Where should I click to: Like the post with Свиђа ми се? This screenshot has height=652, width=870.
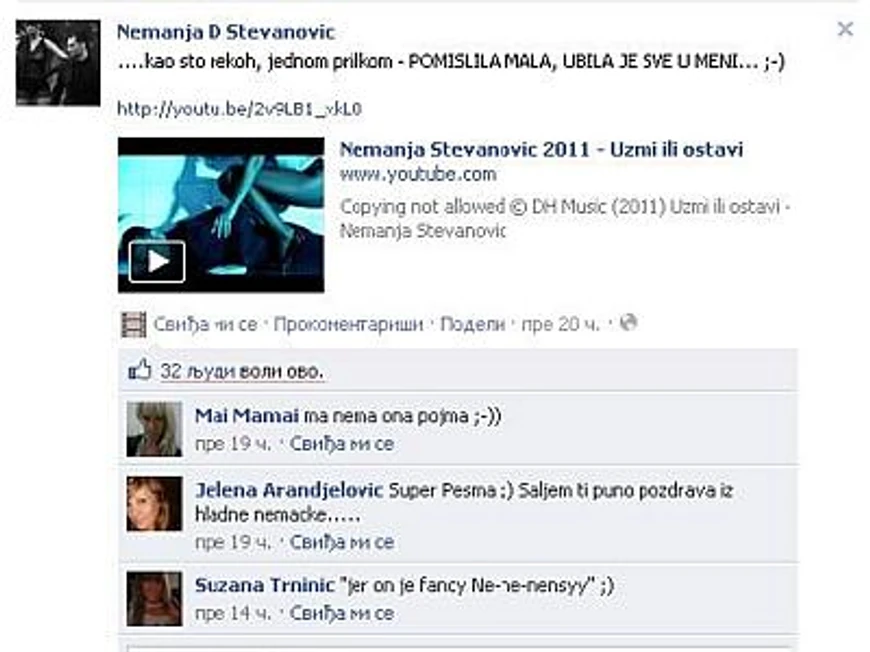[x=205, y=324]
